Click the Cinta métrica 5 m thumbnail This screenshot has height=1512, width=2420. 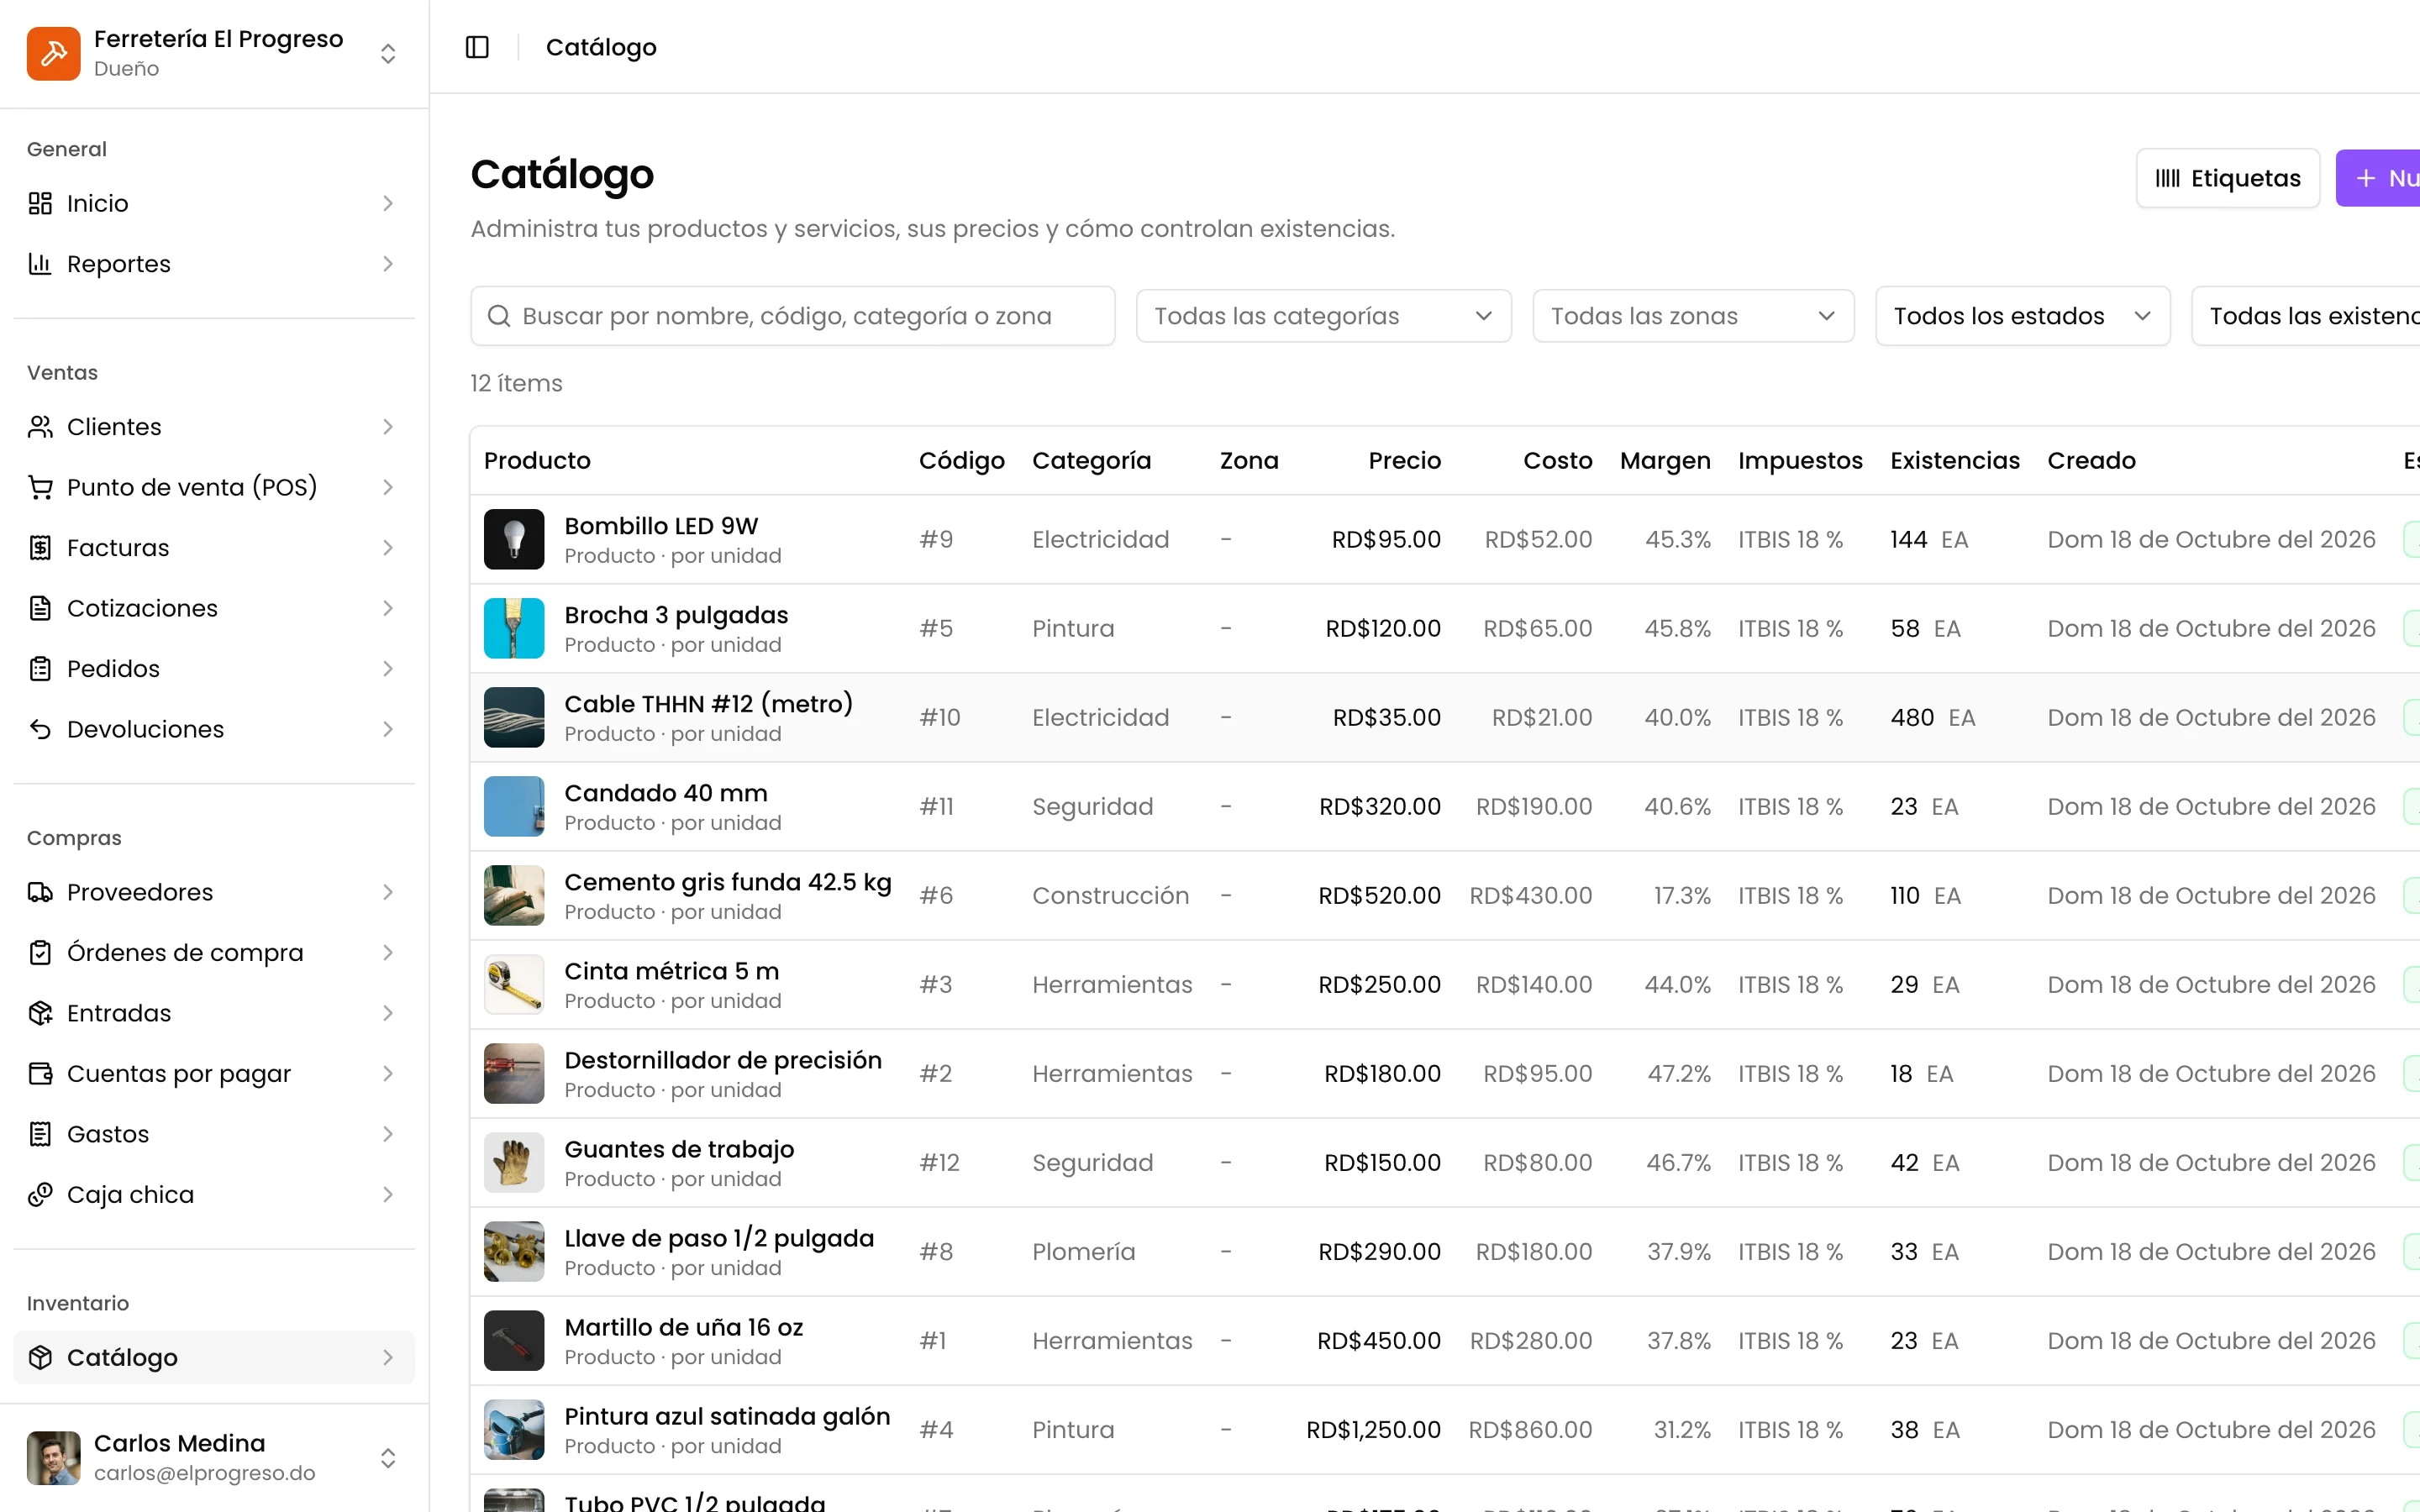point(514,984)
